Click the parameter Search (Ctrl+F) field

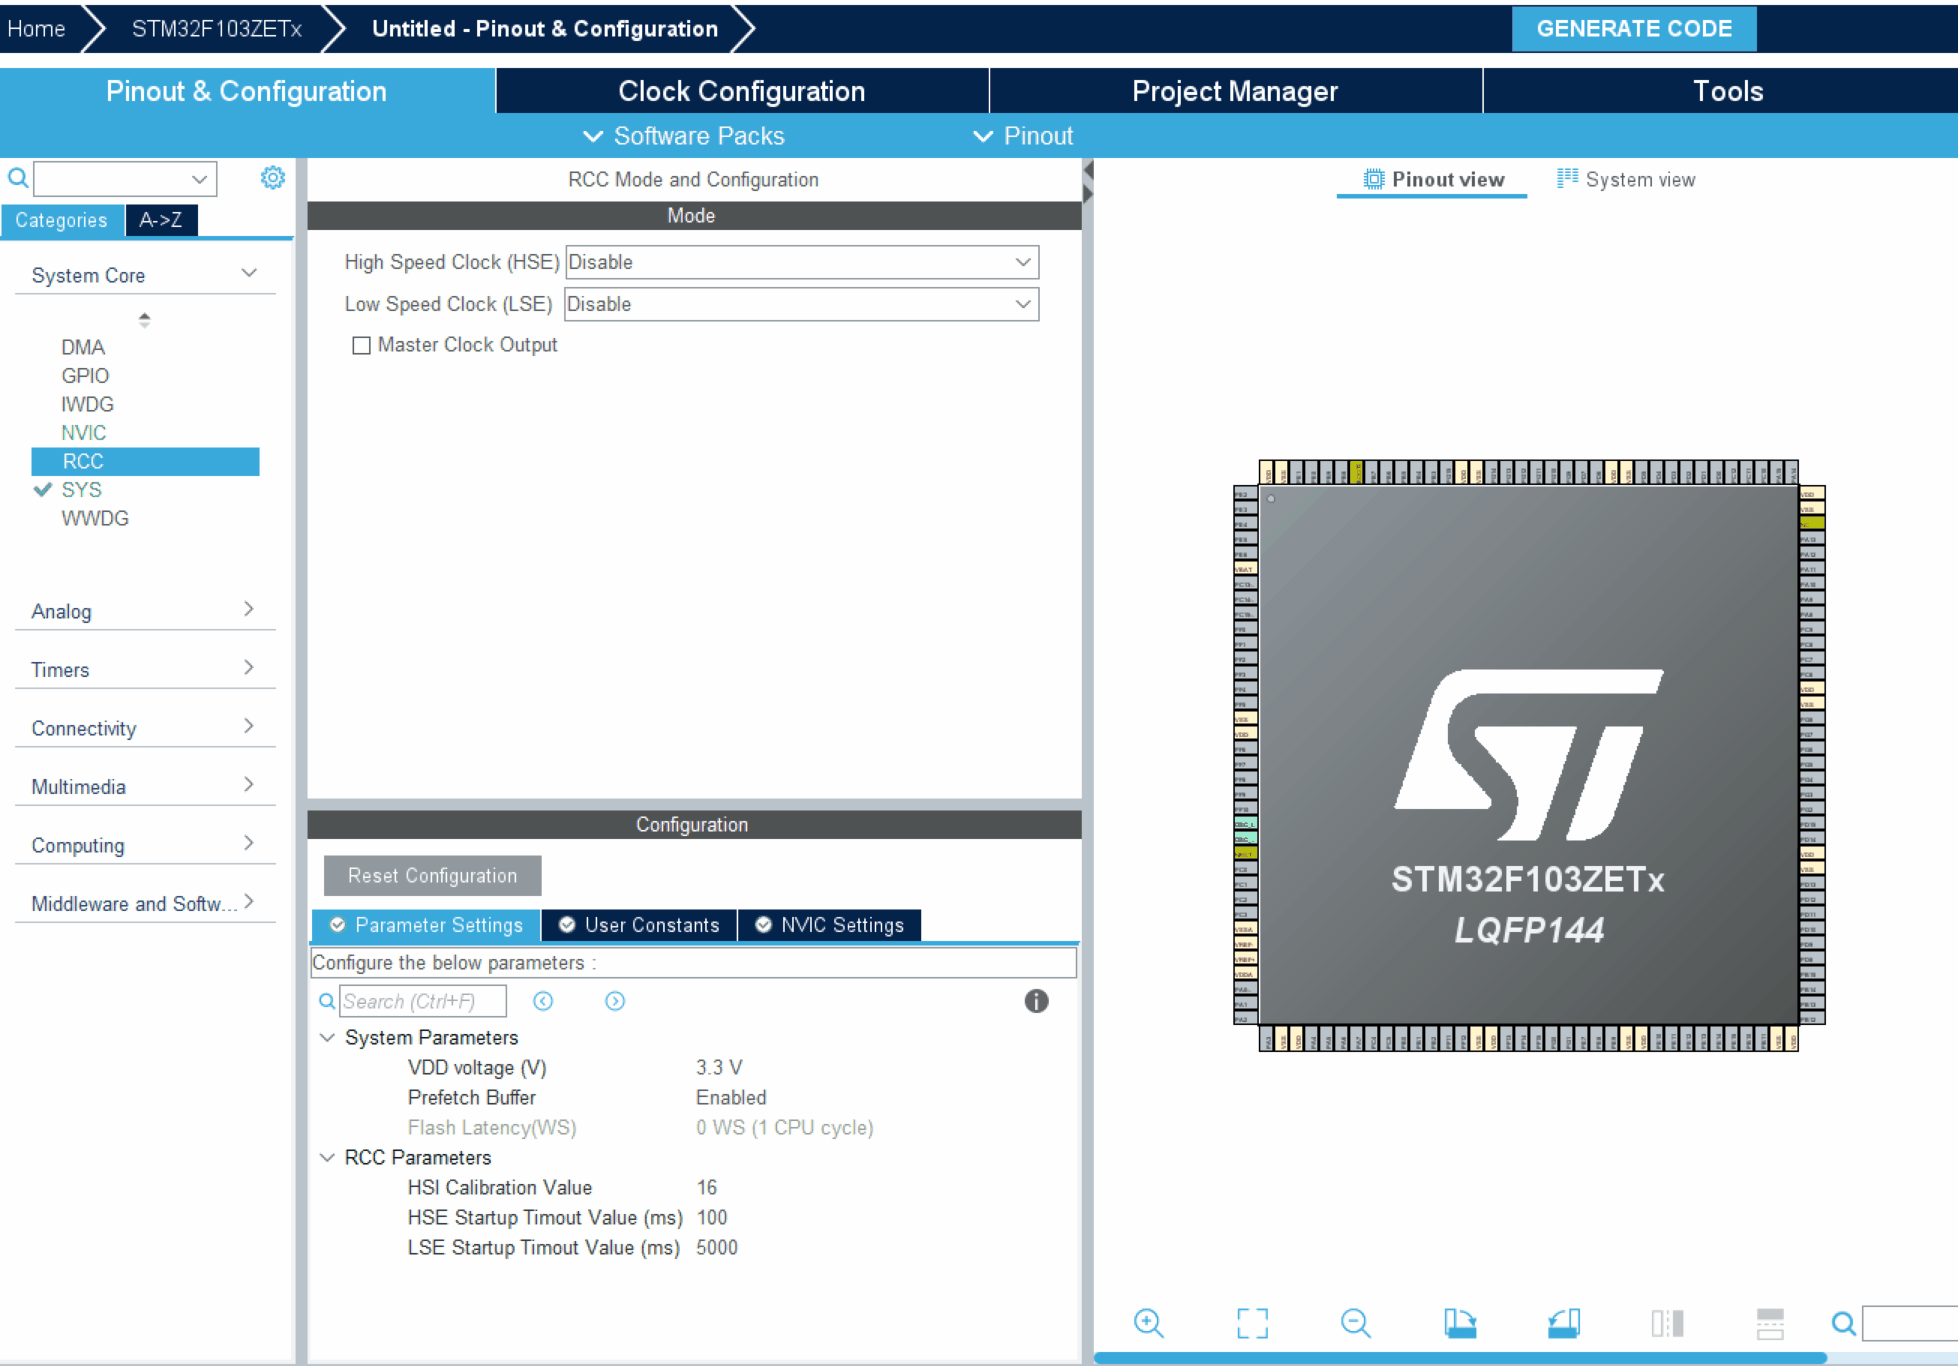coord(423,1001)
